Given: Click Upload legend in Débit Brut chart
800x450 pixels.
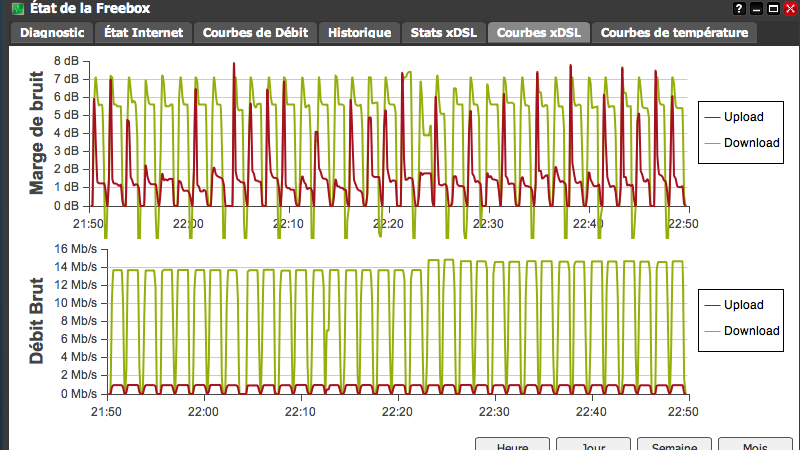Looking at the screenshot, I should click(734, 305).
